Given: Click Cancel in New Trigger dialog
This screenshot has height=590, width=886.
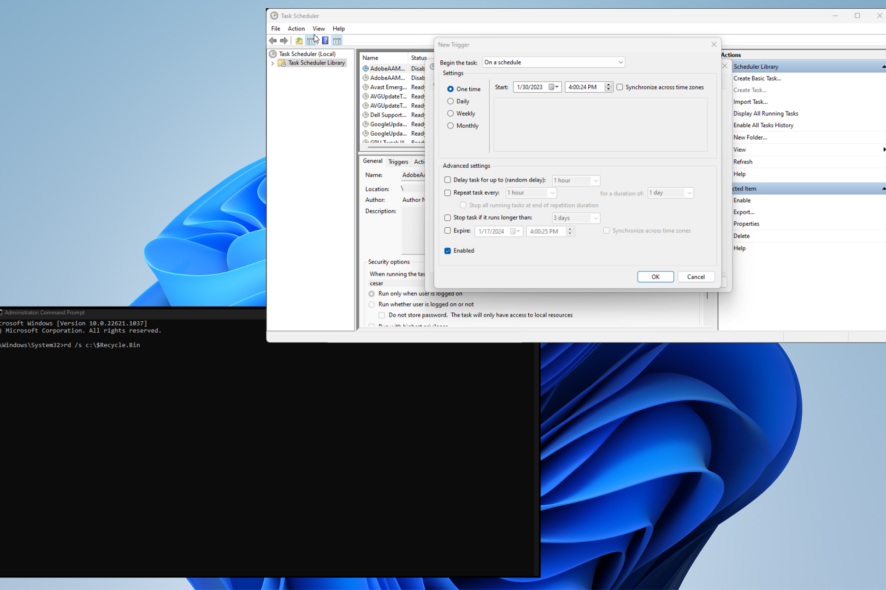Looking at the screenshot, I should (x=696, y=277).
